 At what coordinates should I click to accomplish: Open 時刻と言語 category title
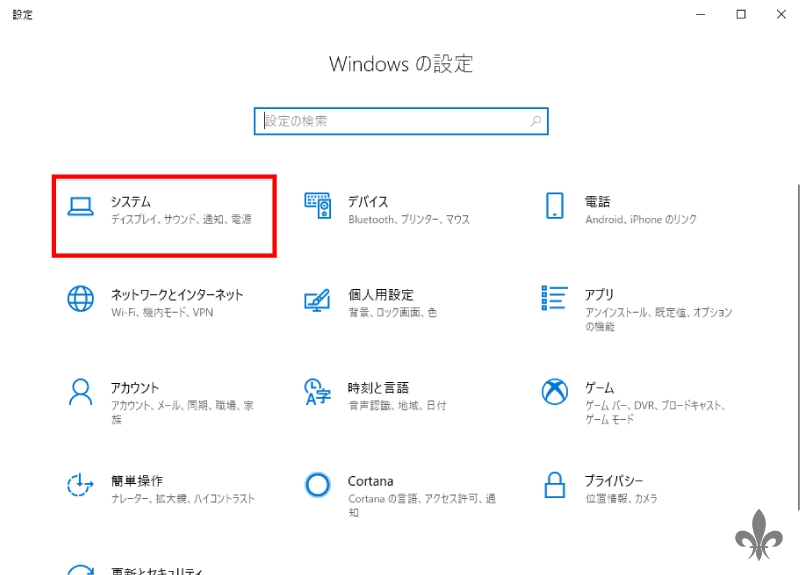378,388
